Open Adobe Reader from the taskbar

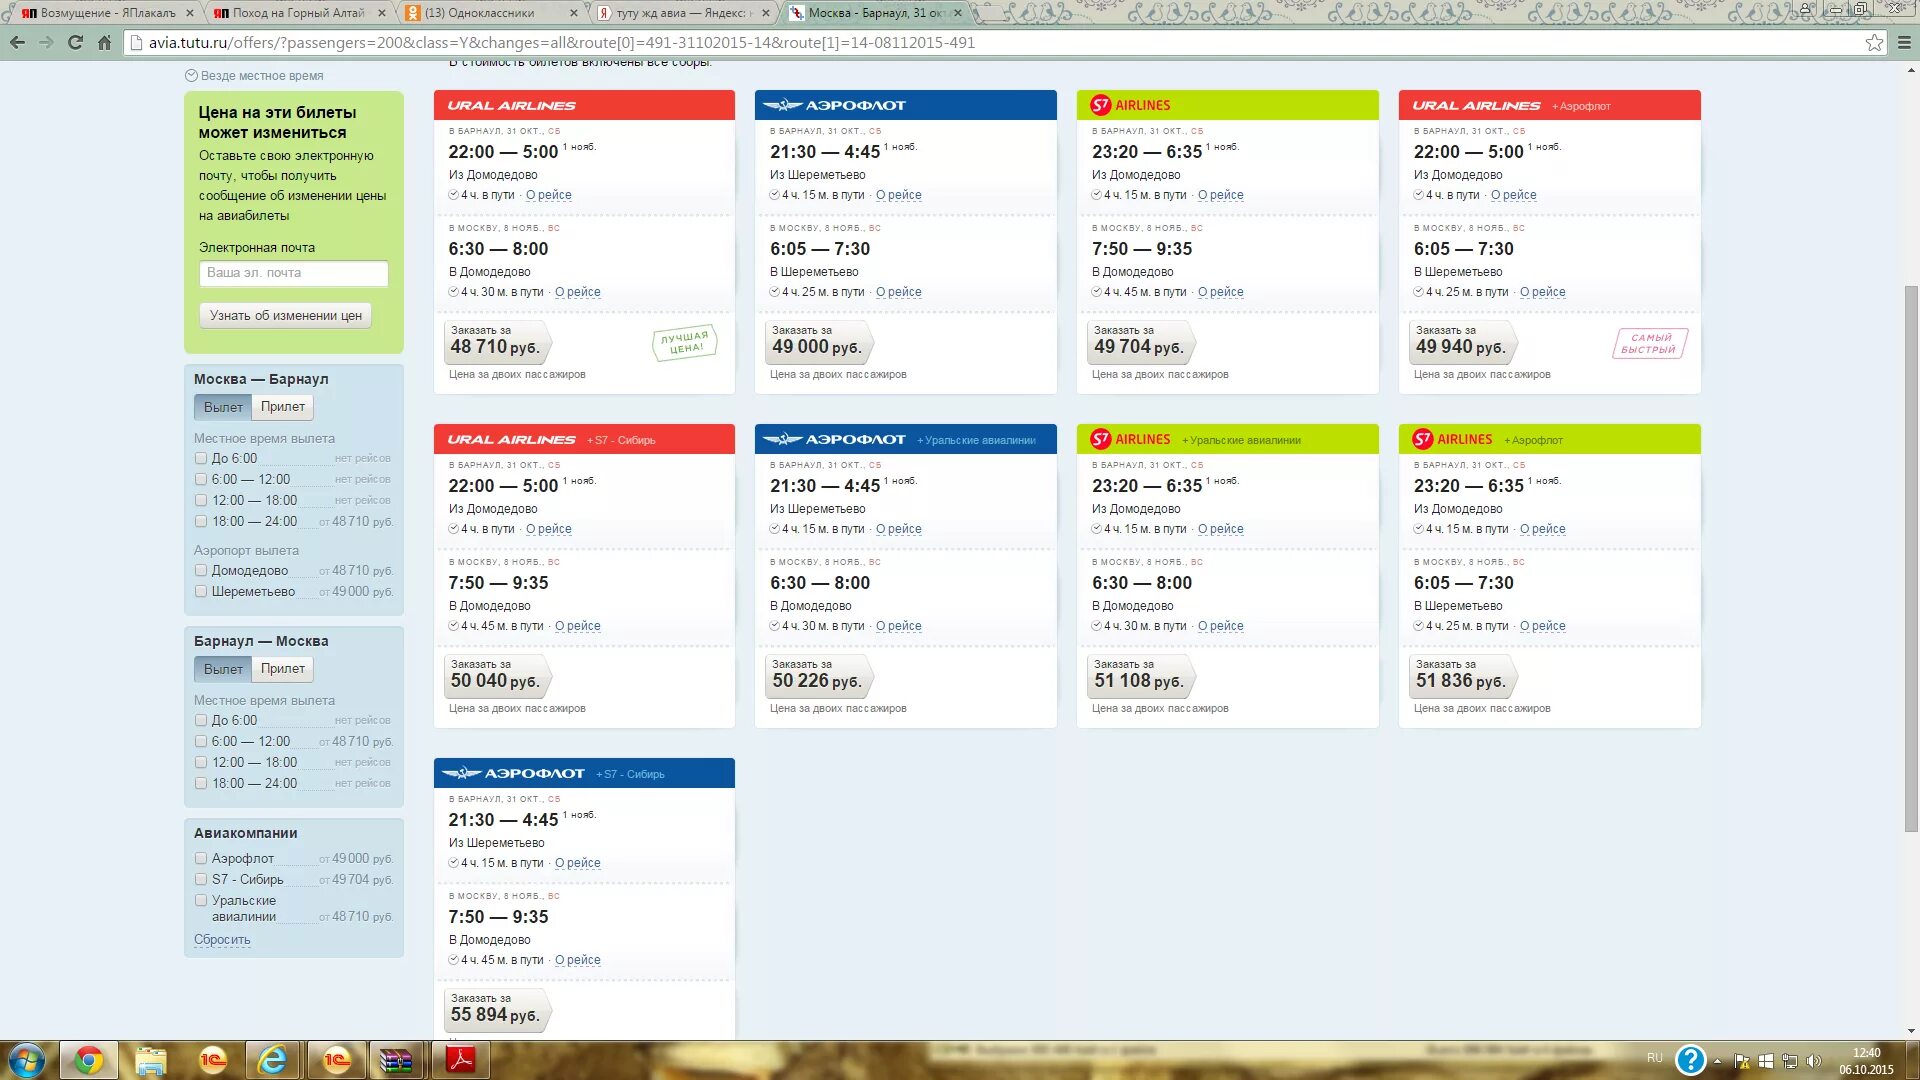click(460, 1060)
